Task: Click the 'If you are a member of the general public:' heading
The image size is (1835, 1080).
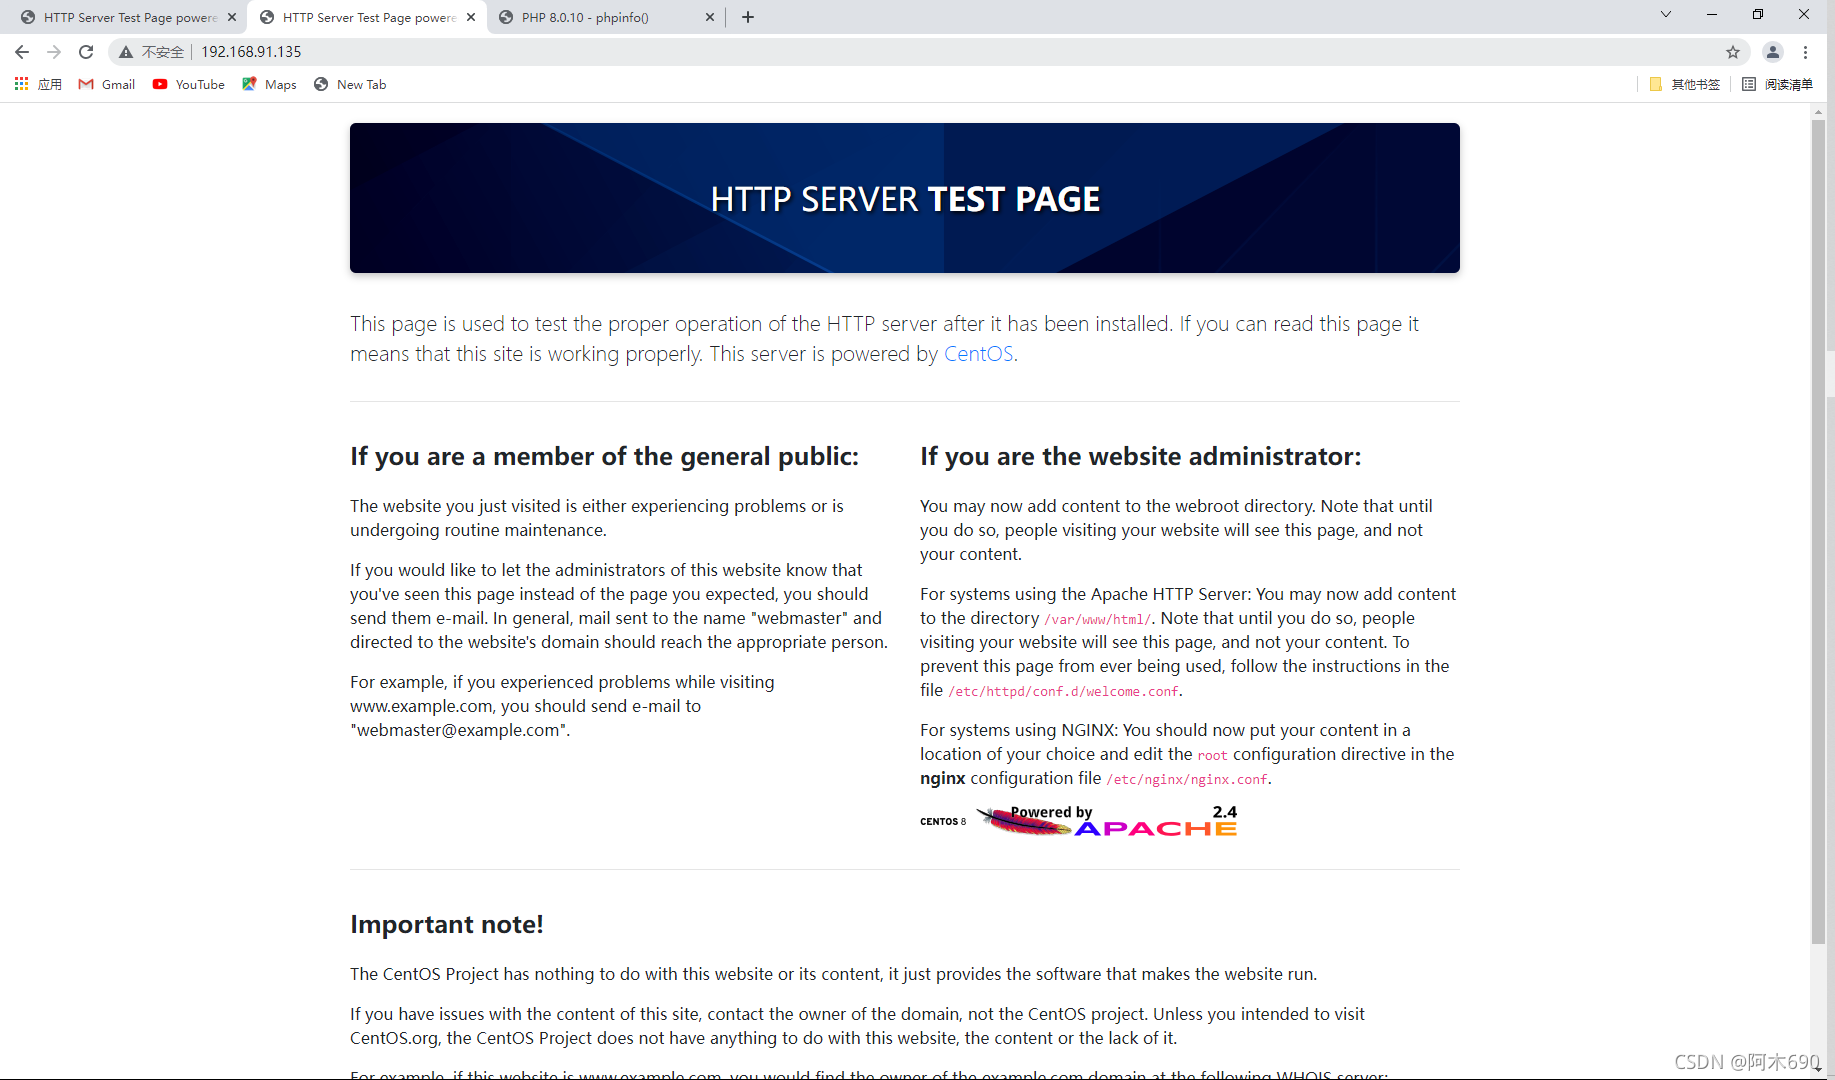Action: pos(604,456)
